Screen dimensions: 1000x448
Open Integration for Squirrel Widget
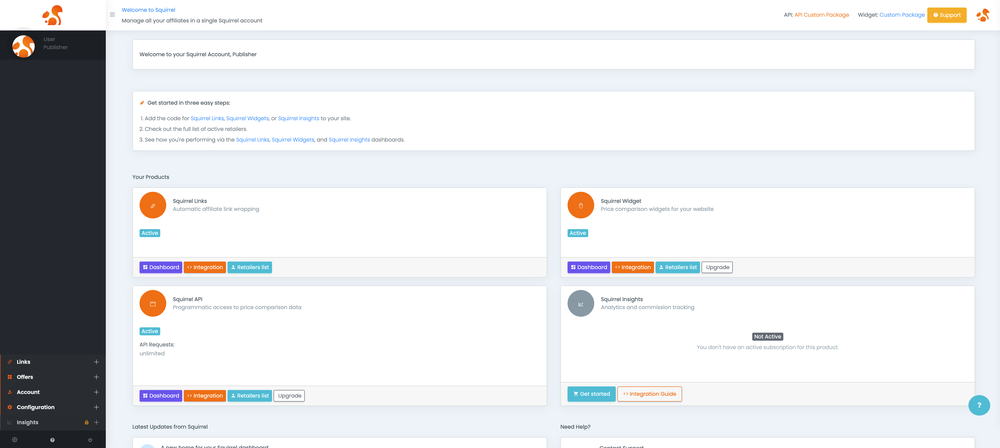[x=633, y=267]
